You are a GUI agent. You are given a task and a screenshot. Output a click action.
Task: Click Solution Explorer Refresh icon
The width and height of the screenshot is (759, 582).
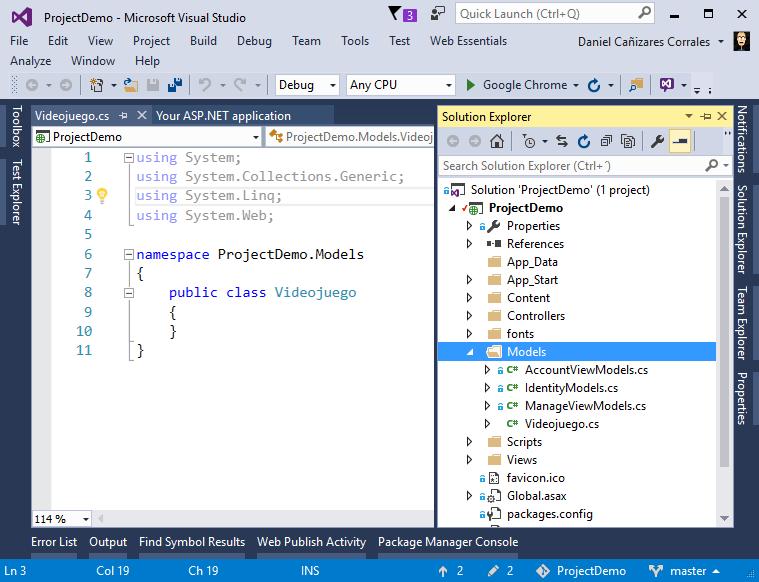[x=584, y=141]
